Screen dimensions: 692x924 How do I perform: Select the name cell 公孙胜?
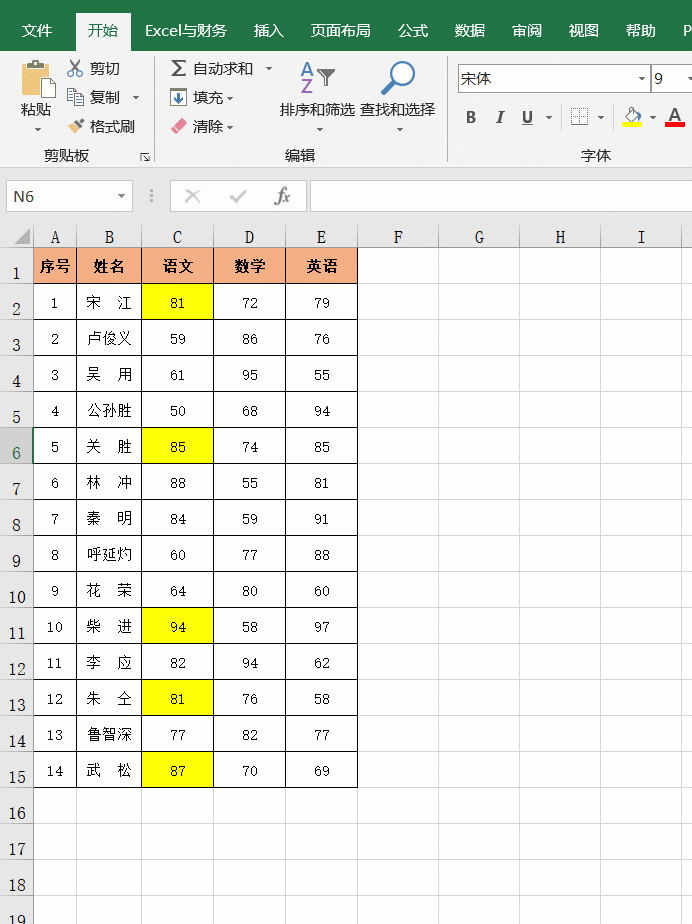click(109, 410)
